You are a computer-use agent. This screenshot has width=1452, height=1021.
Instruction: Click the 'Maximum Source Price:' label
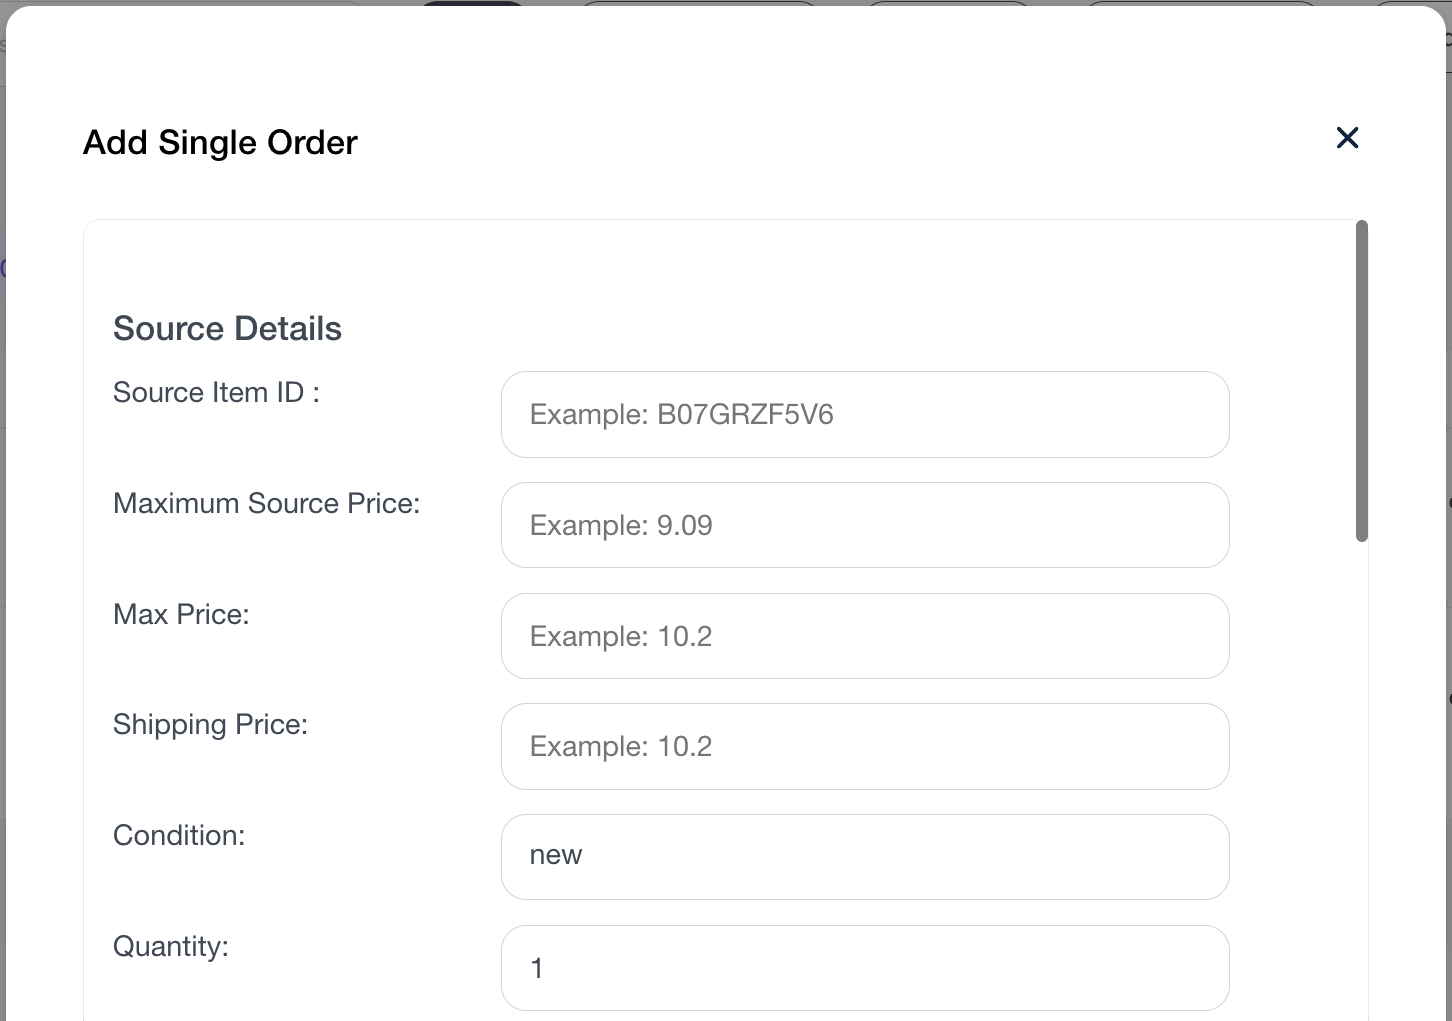(266, 503)
